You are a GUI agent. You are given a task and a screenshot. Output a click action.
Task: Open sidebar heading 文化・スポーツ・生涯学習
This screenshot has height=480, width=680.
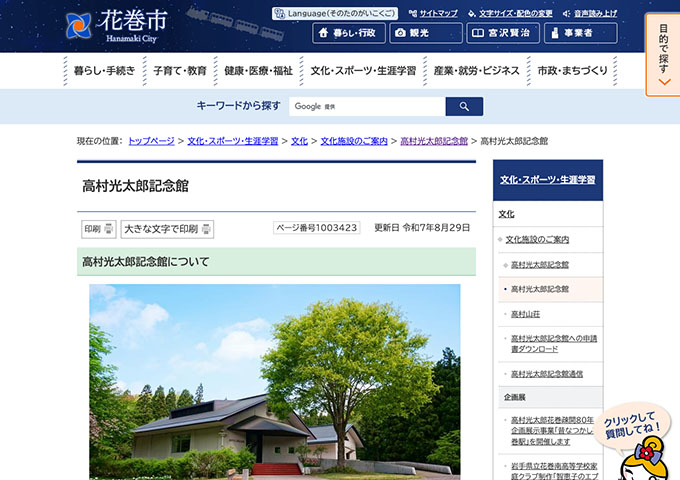(548, 180)
